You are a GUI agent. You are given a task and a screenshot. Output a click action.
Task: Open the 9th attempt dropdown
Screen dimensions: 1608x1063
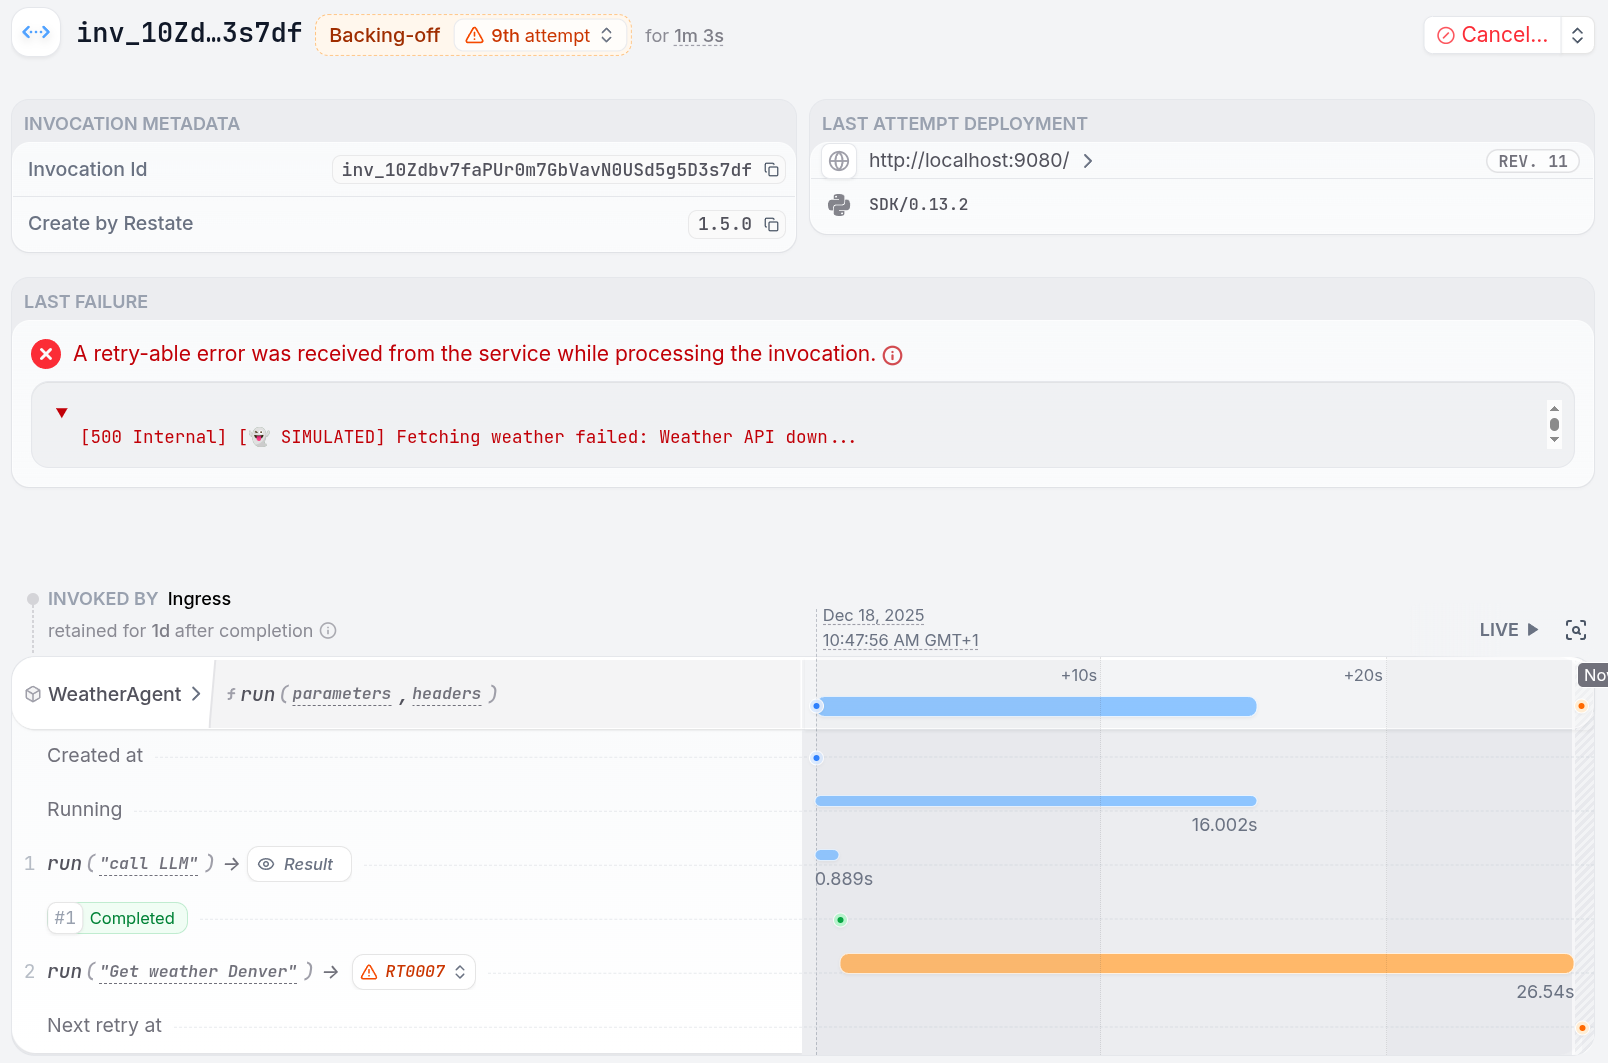pos(540,36)
